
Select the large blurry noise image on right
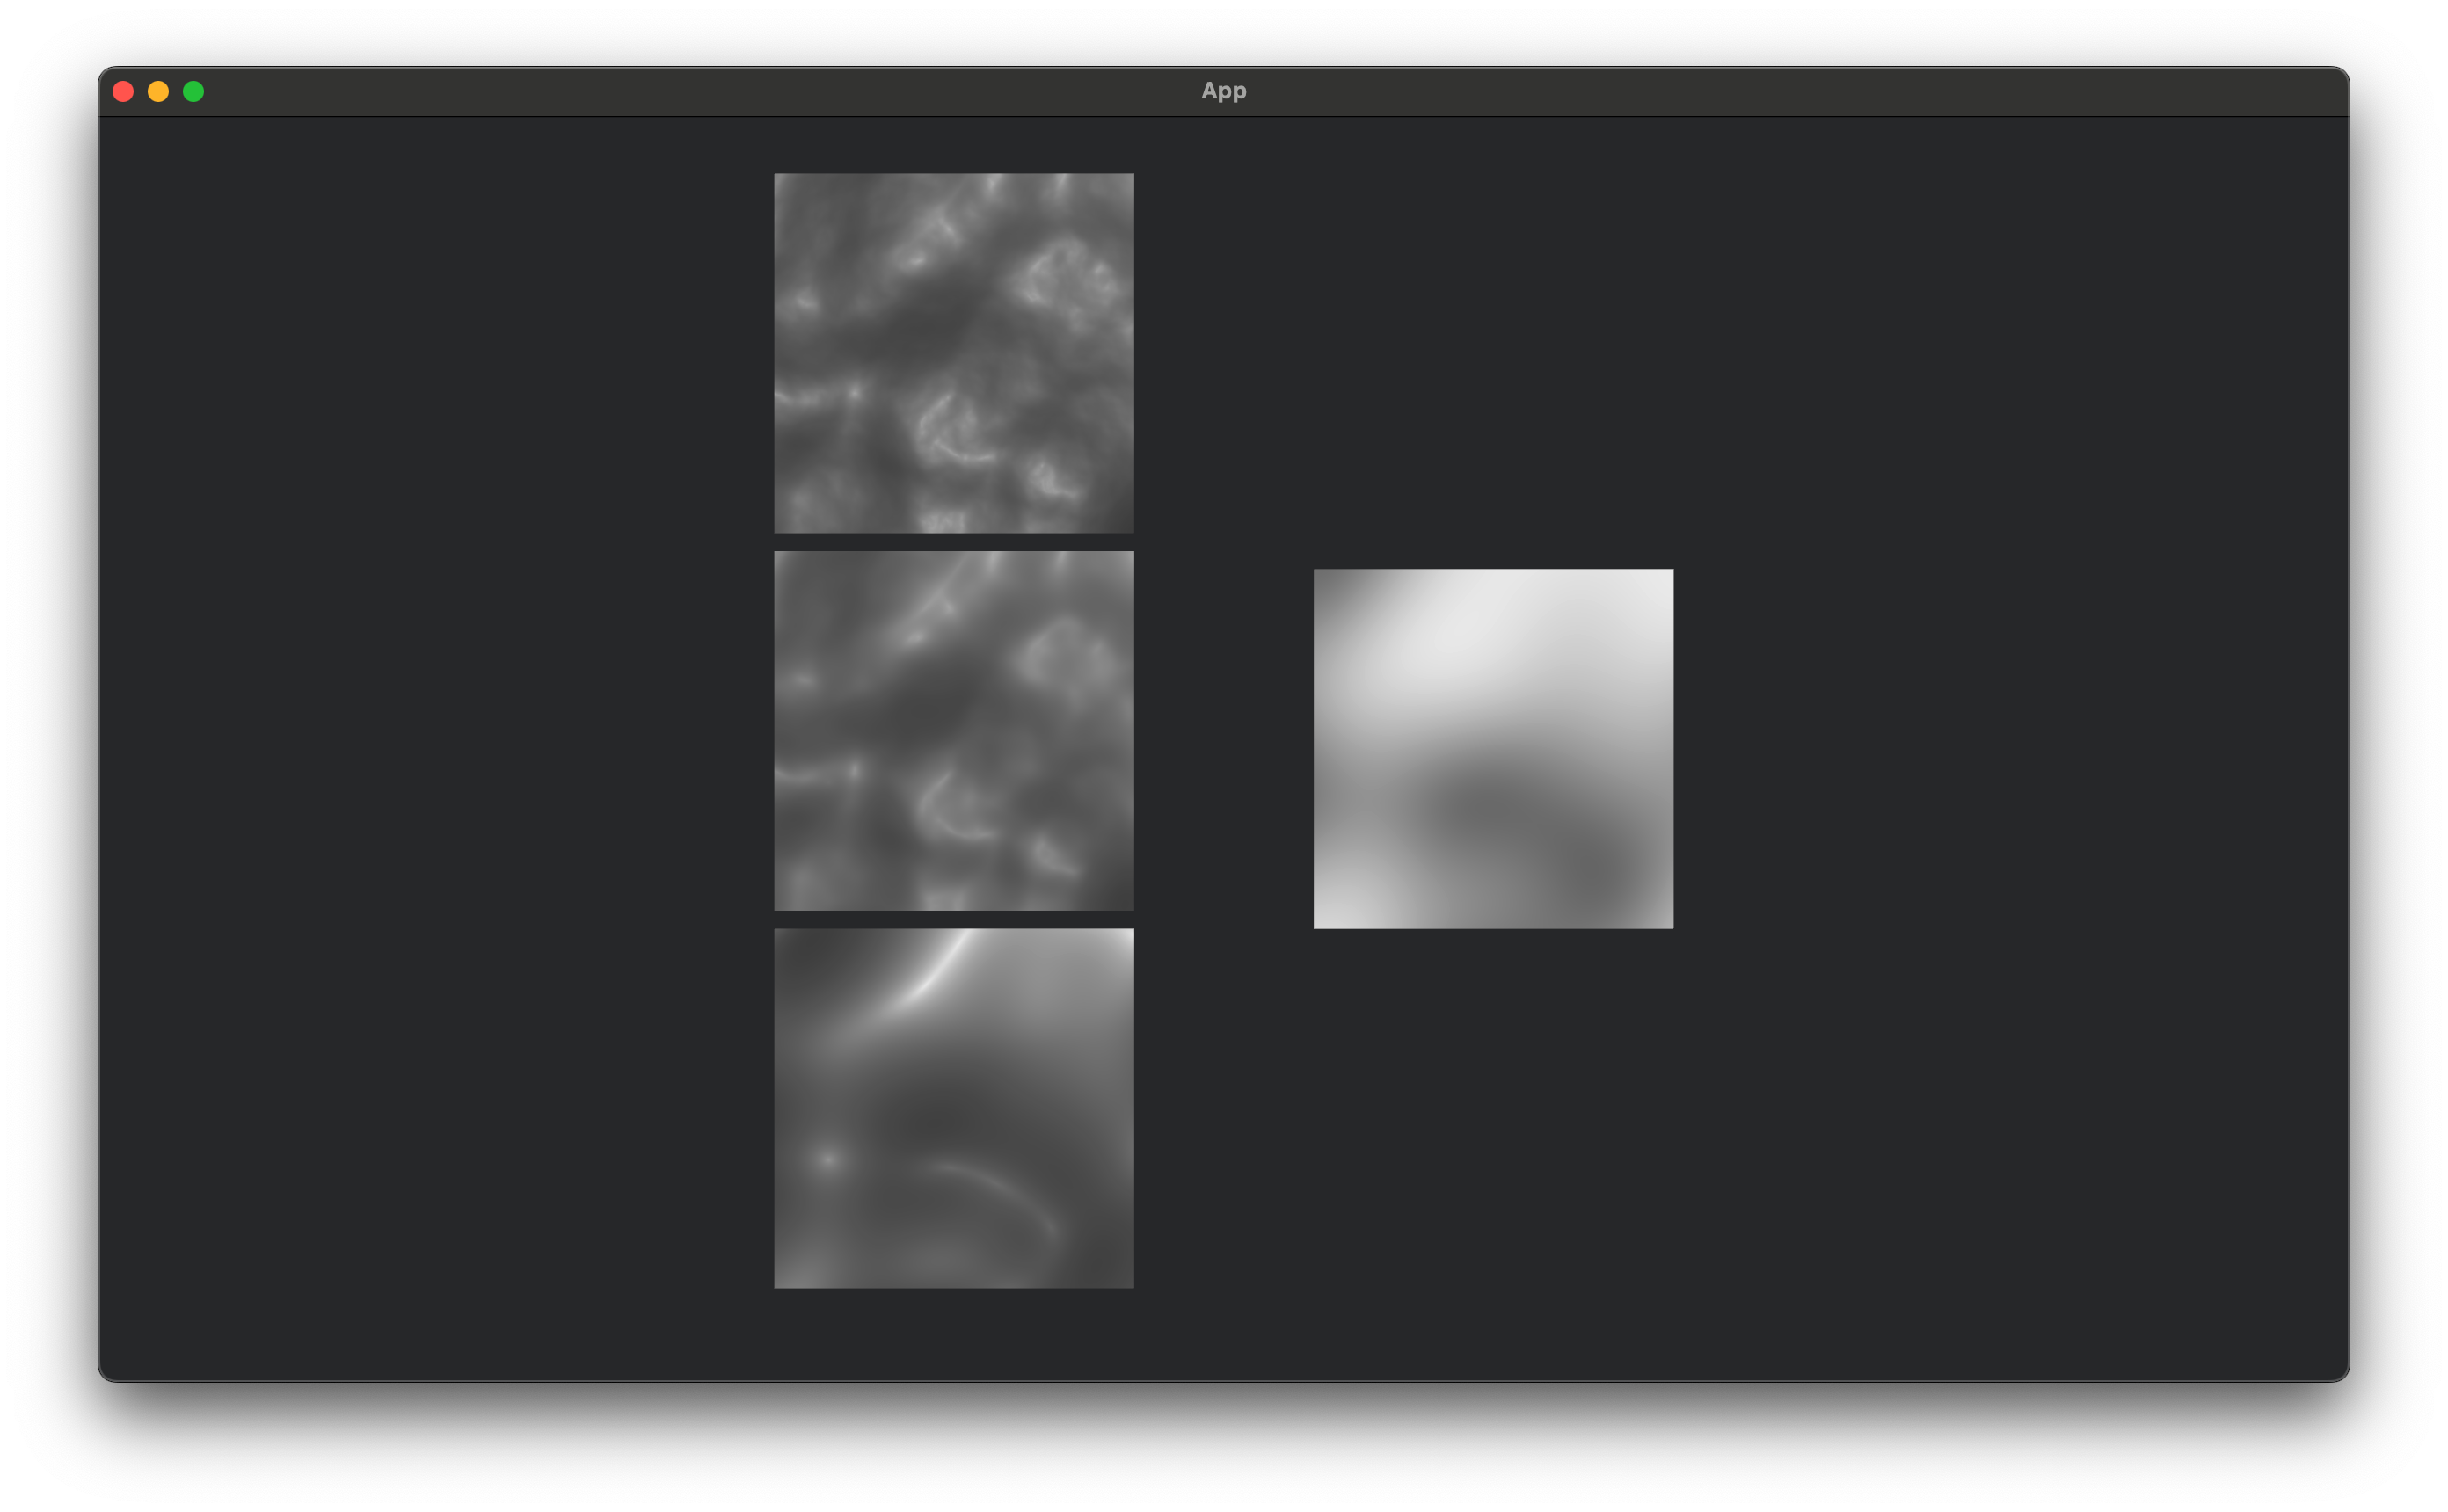pos(1492,748)
